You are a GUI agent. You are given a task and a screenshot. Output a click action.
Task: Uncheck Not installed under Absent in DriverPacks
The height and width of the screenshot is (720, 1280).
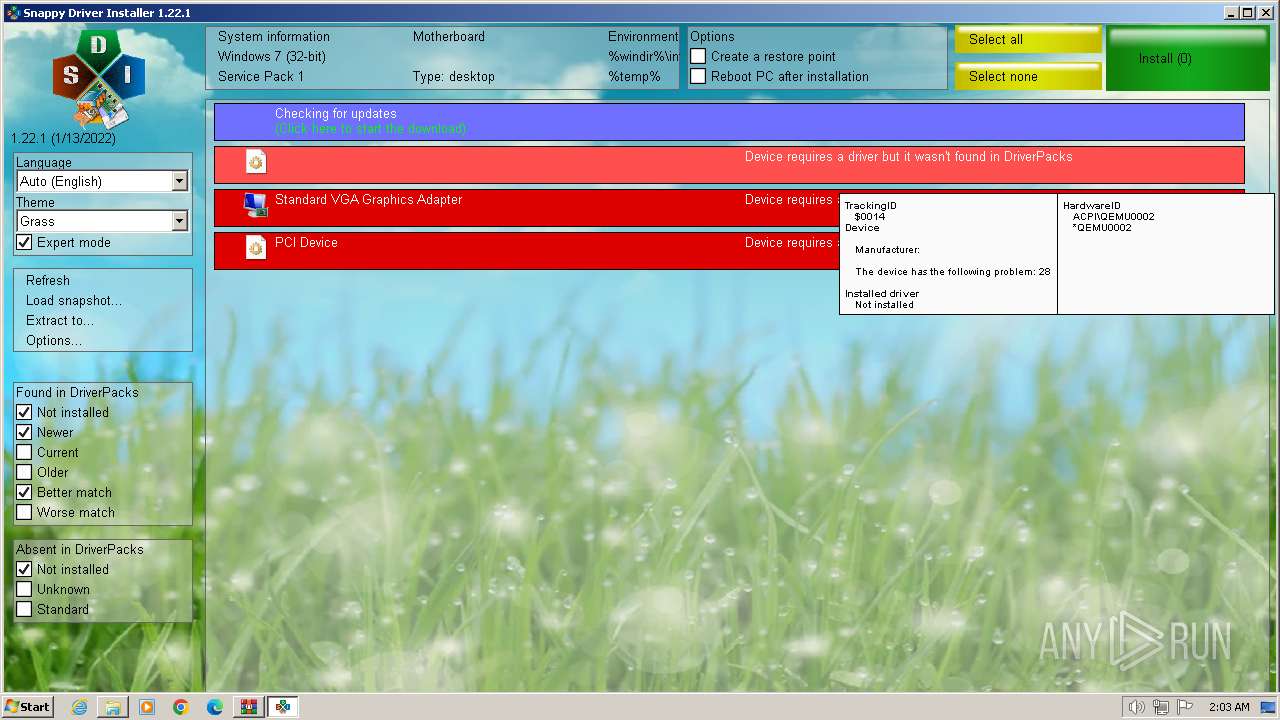25,570
